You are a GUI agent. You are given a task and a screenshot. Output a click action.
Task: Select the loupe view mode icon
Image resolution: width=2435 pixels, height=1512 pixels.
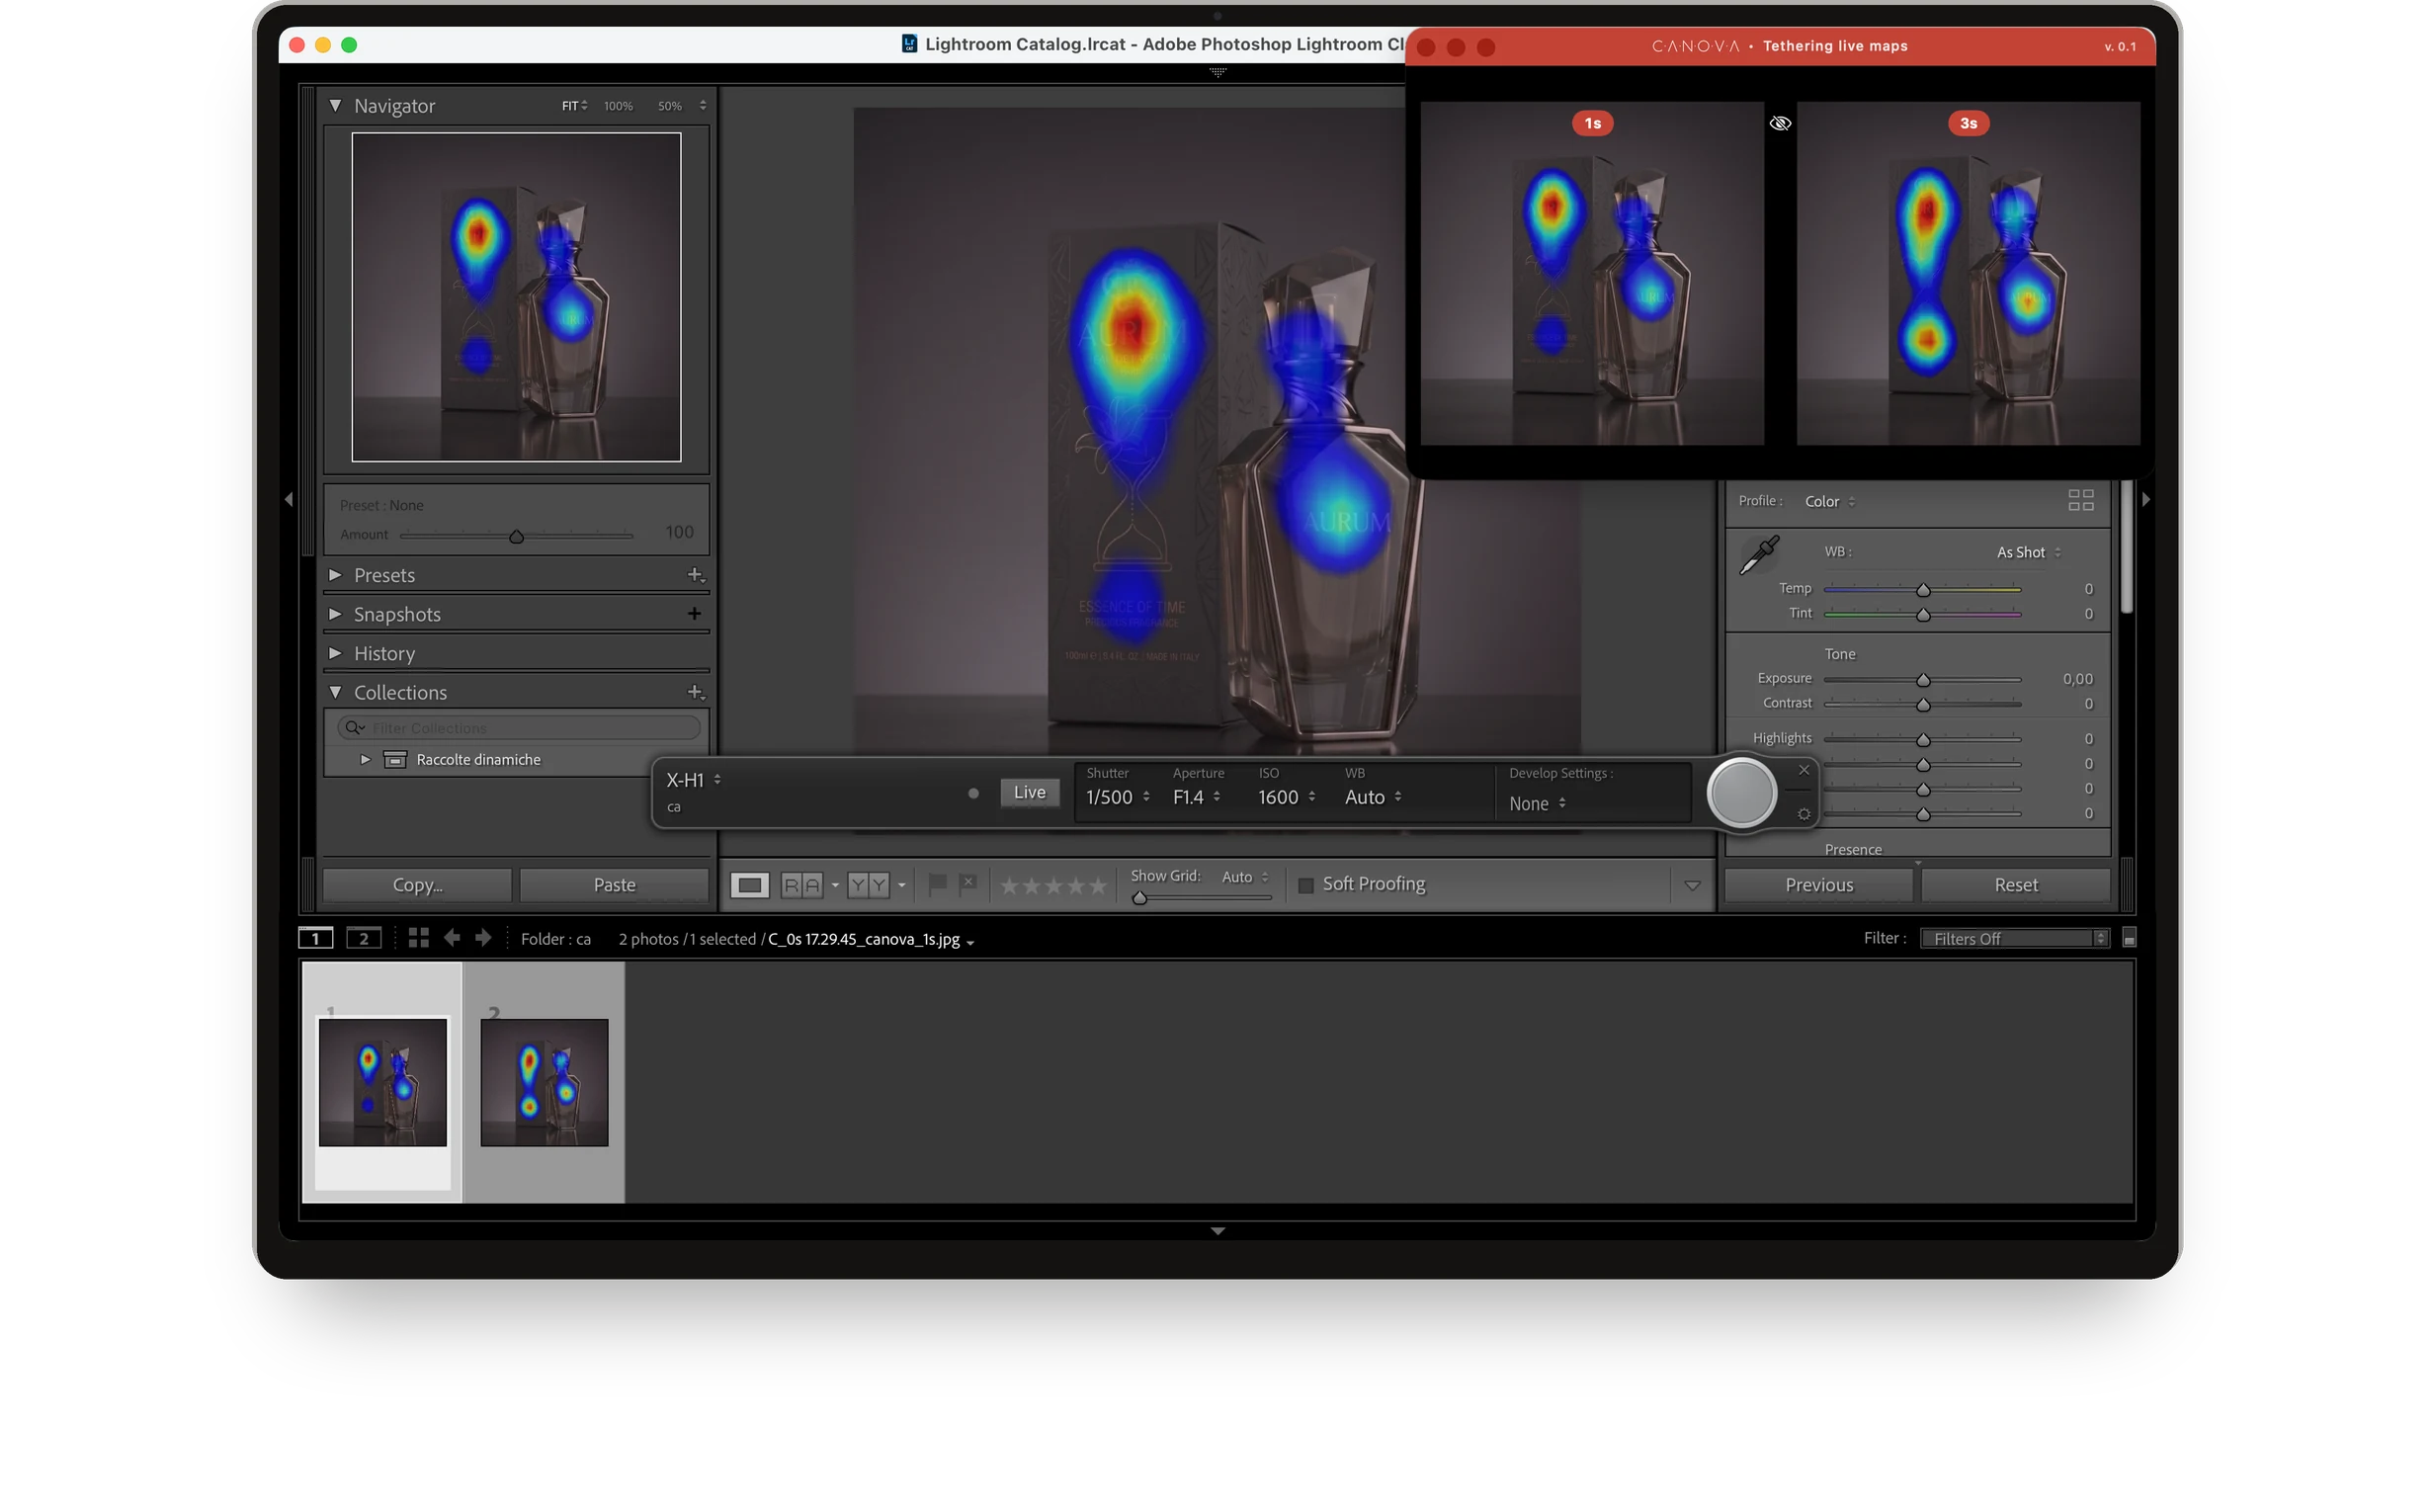(x=749, y=885)
